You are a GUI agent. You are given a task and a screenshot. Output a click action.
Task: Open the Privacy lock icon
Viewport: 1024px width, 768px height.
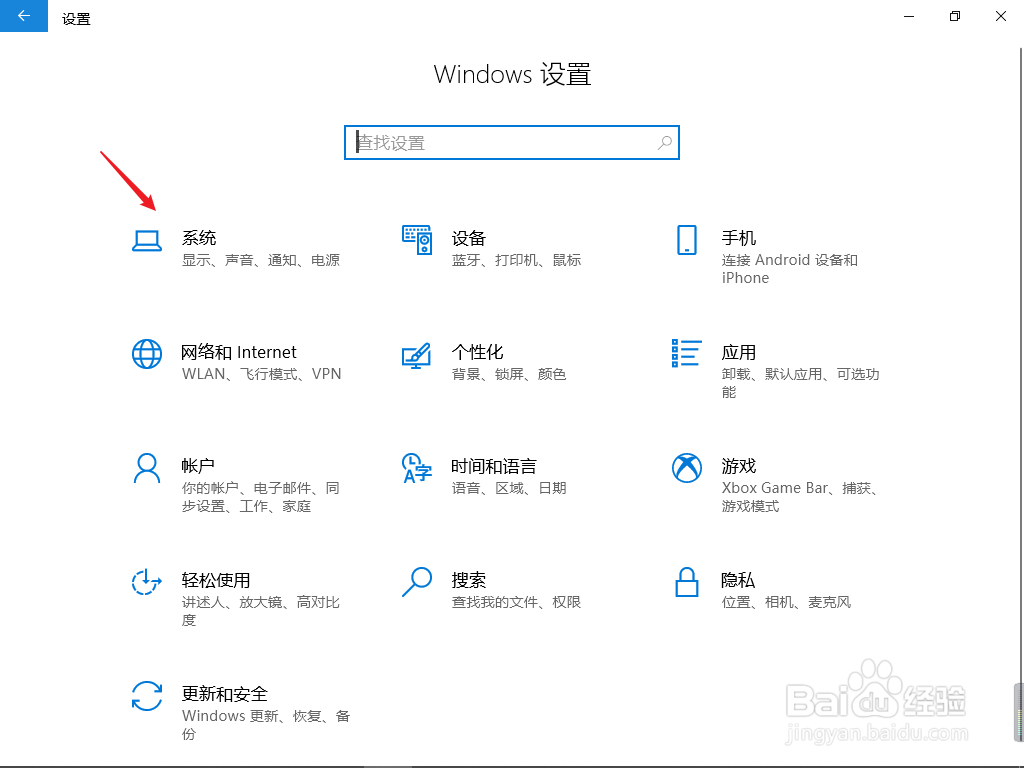click(x=686, y=582)
